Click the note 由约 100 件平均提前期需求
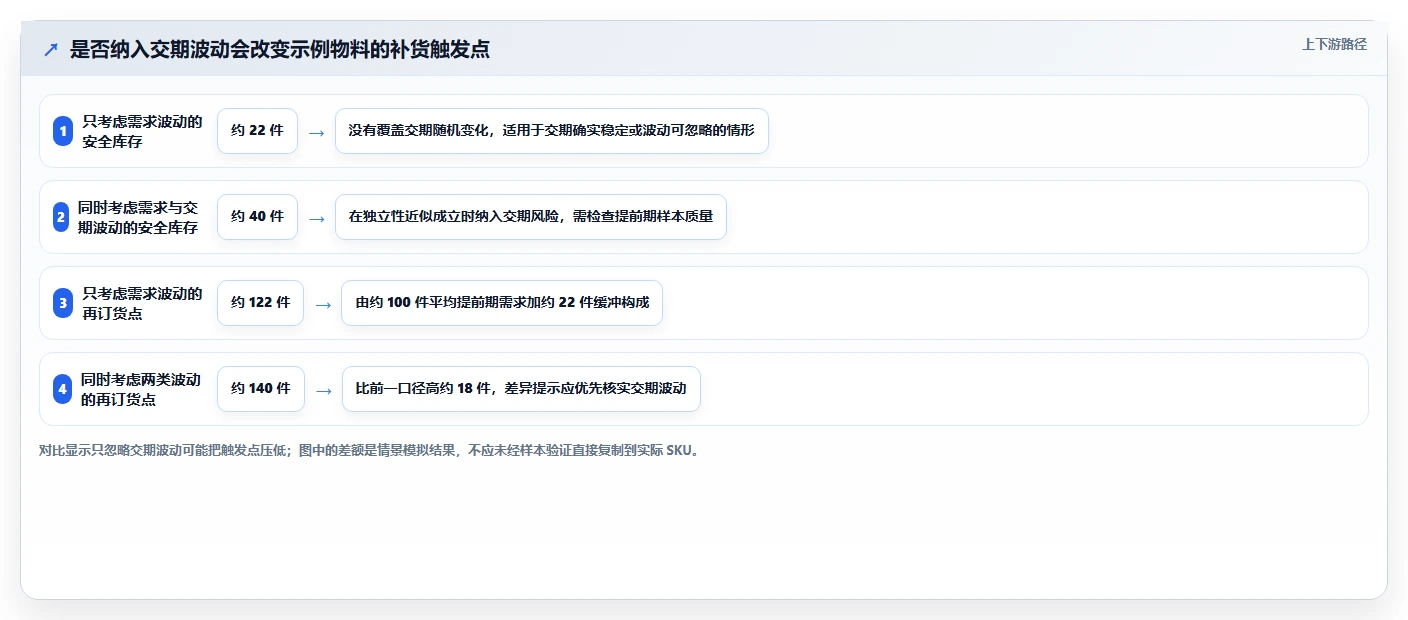 coord(502,303)
